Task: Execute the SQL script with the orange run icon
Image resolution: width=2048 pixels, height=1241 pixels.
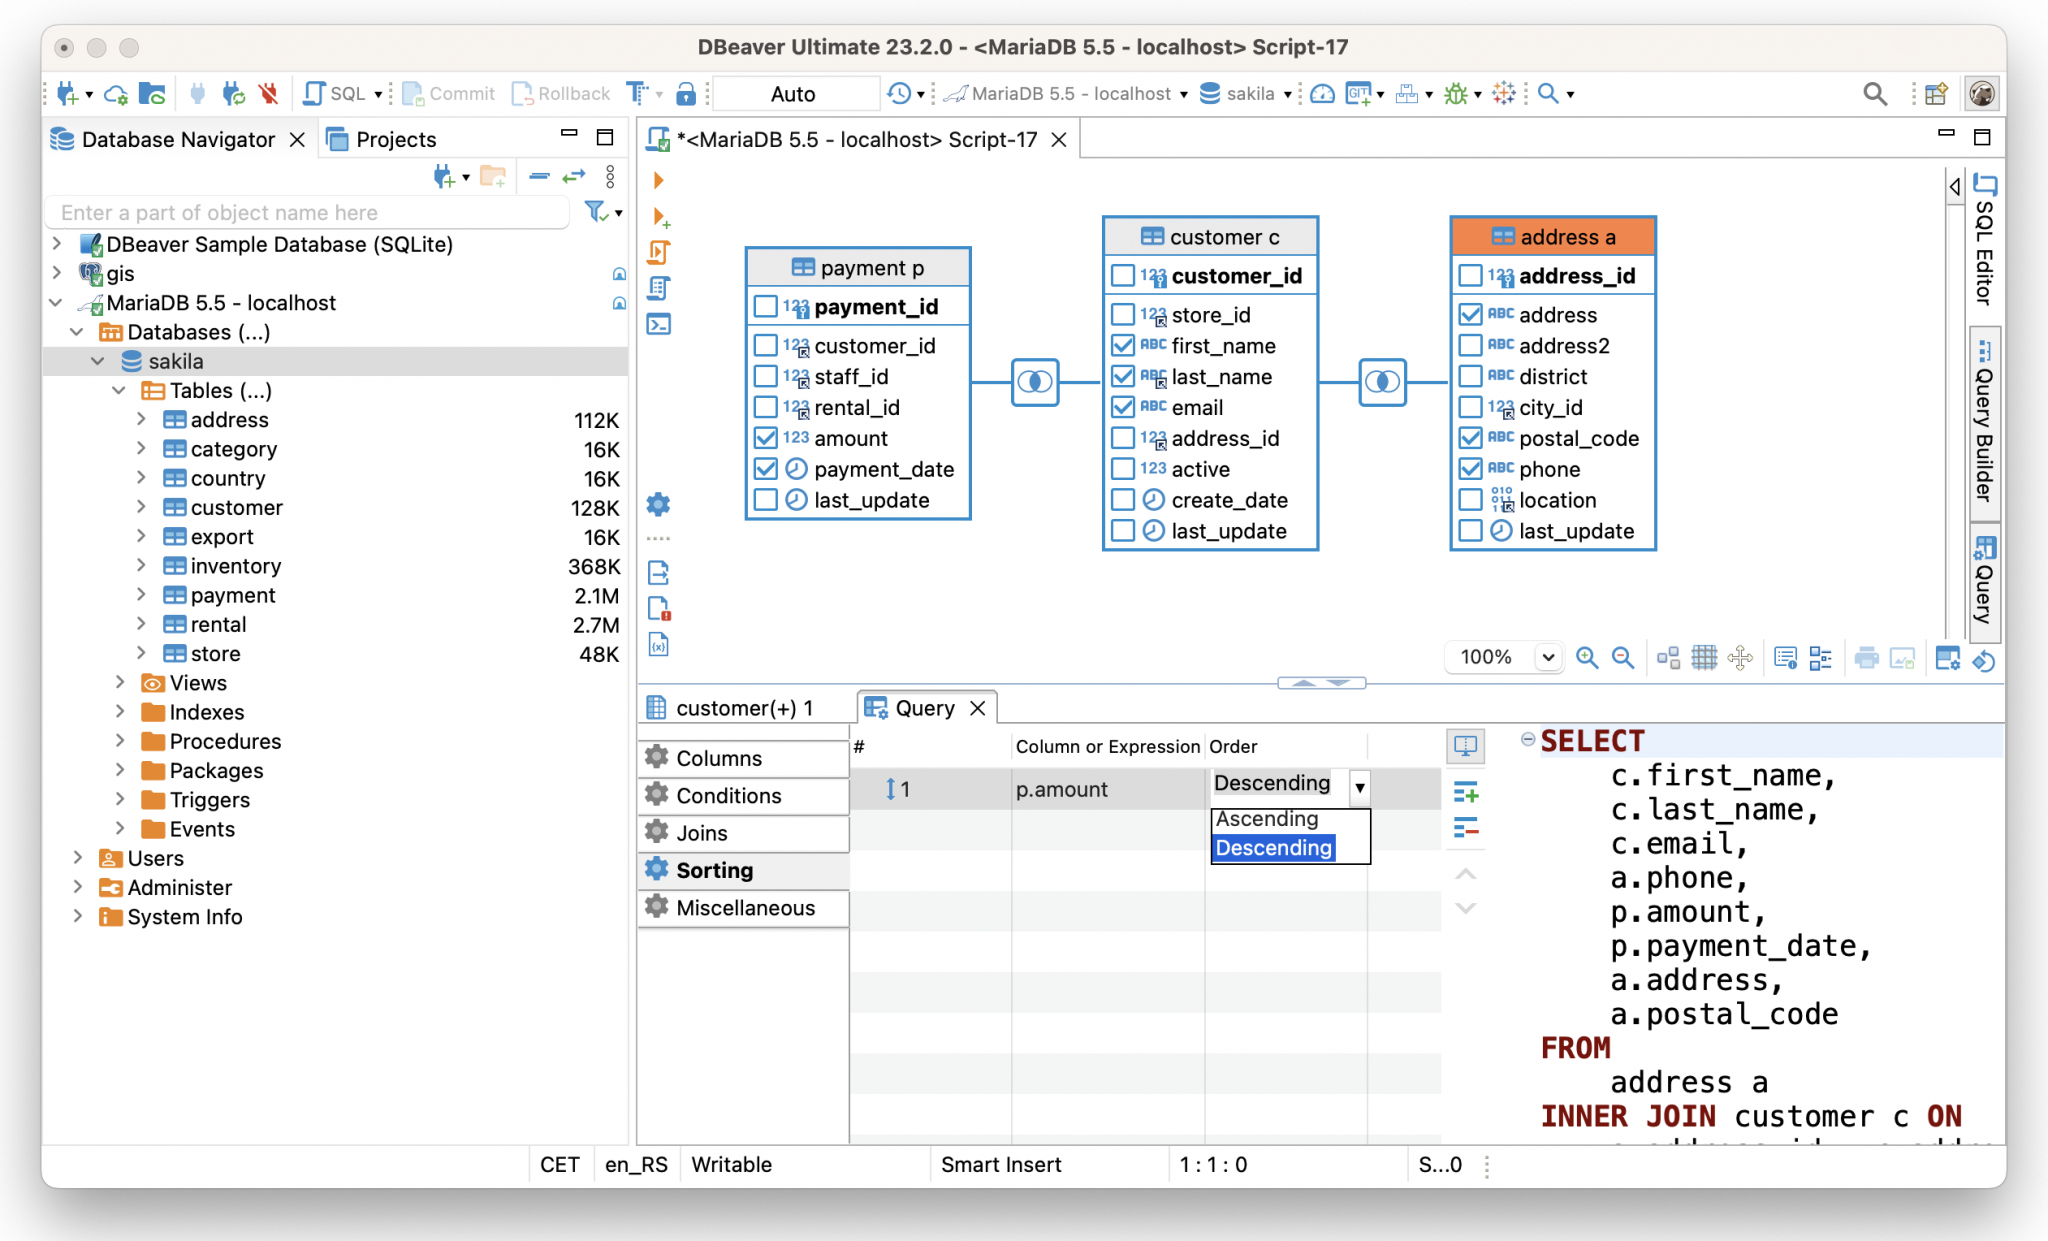Action: [x=657, y=180]
